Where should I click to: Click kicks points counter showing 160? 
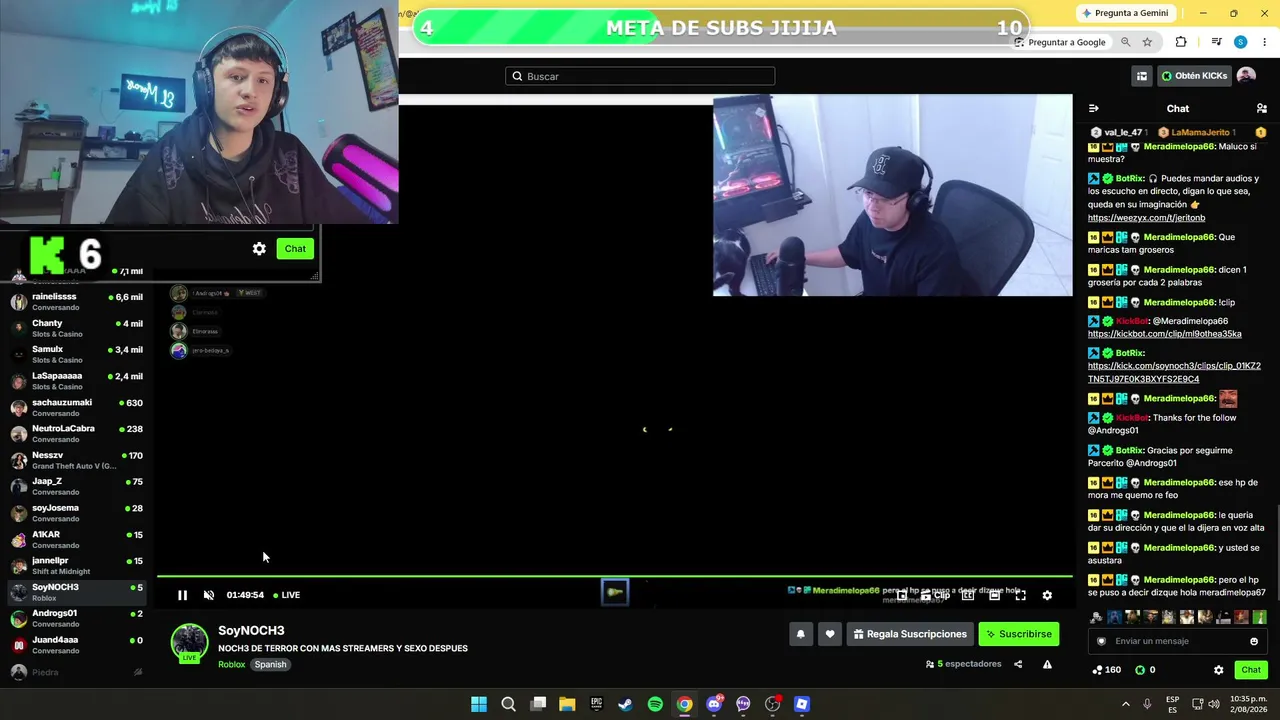coord(1106,670)
